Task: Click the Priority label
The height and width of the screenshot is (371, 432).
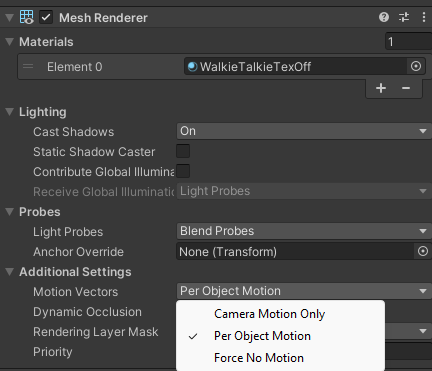Action: coord(53,352)
